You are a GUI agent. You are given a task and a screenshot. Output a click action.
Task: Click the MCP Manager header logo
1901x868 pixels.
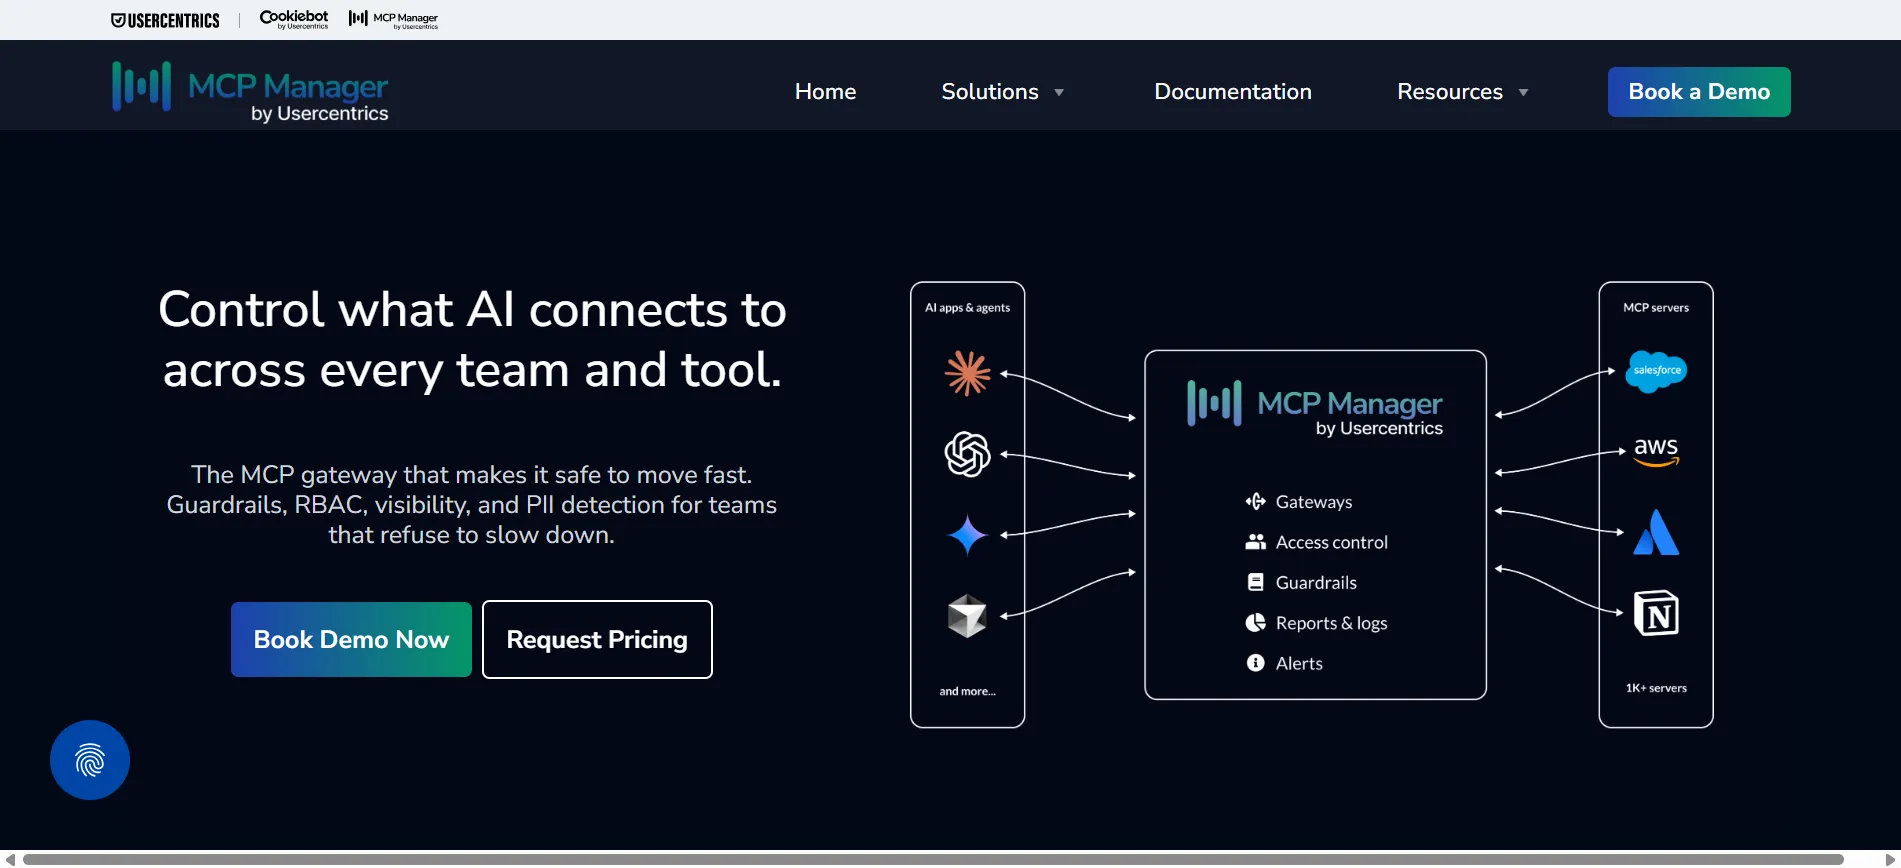(250, 92)
